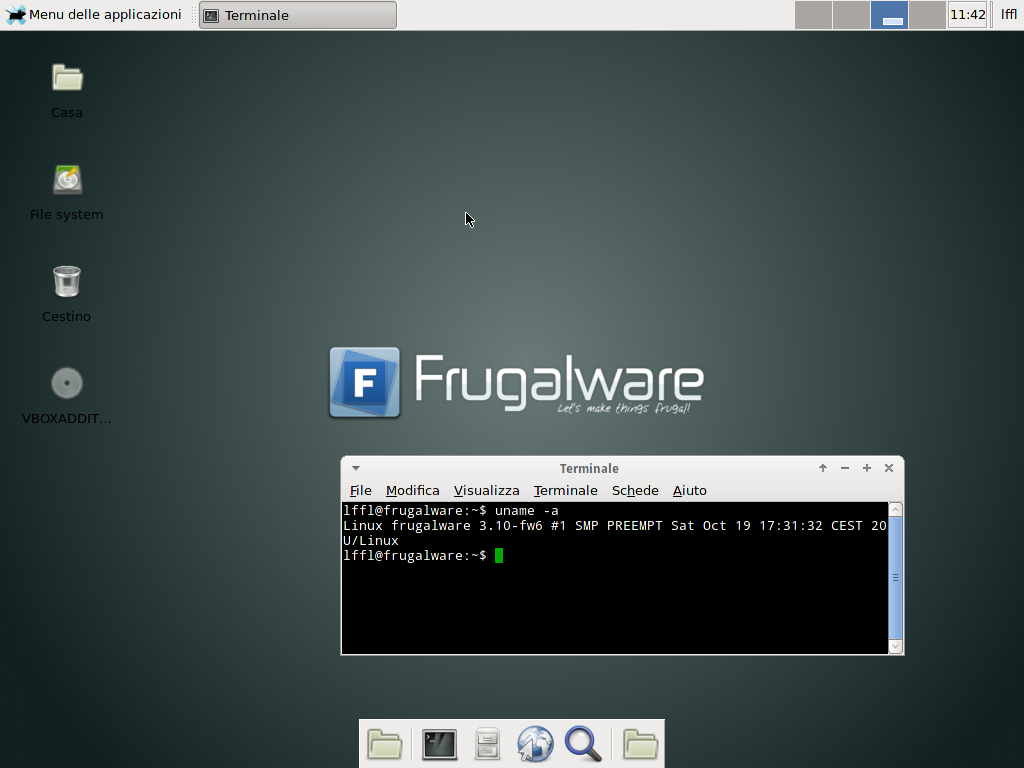The height and width of the screenshot is (768, 1024).
Task: Switch to the first workspace
Action: tap(813, 15)
